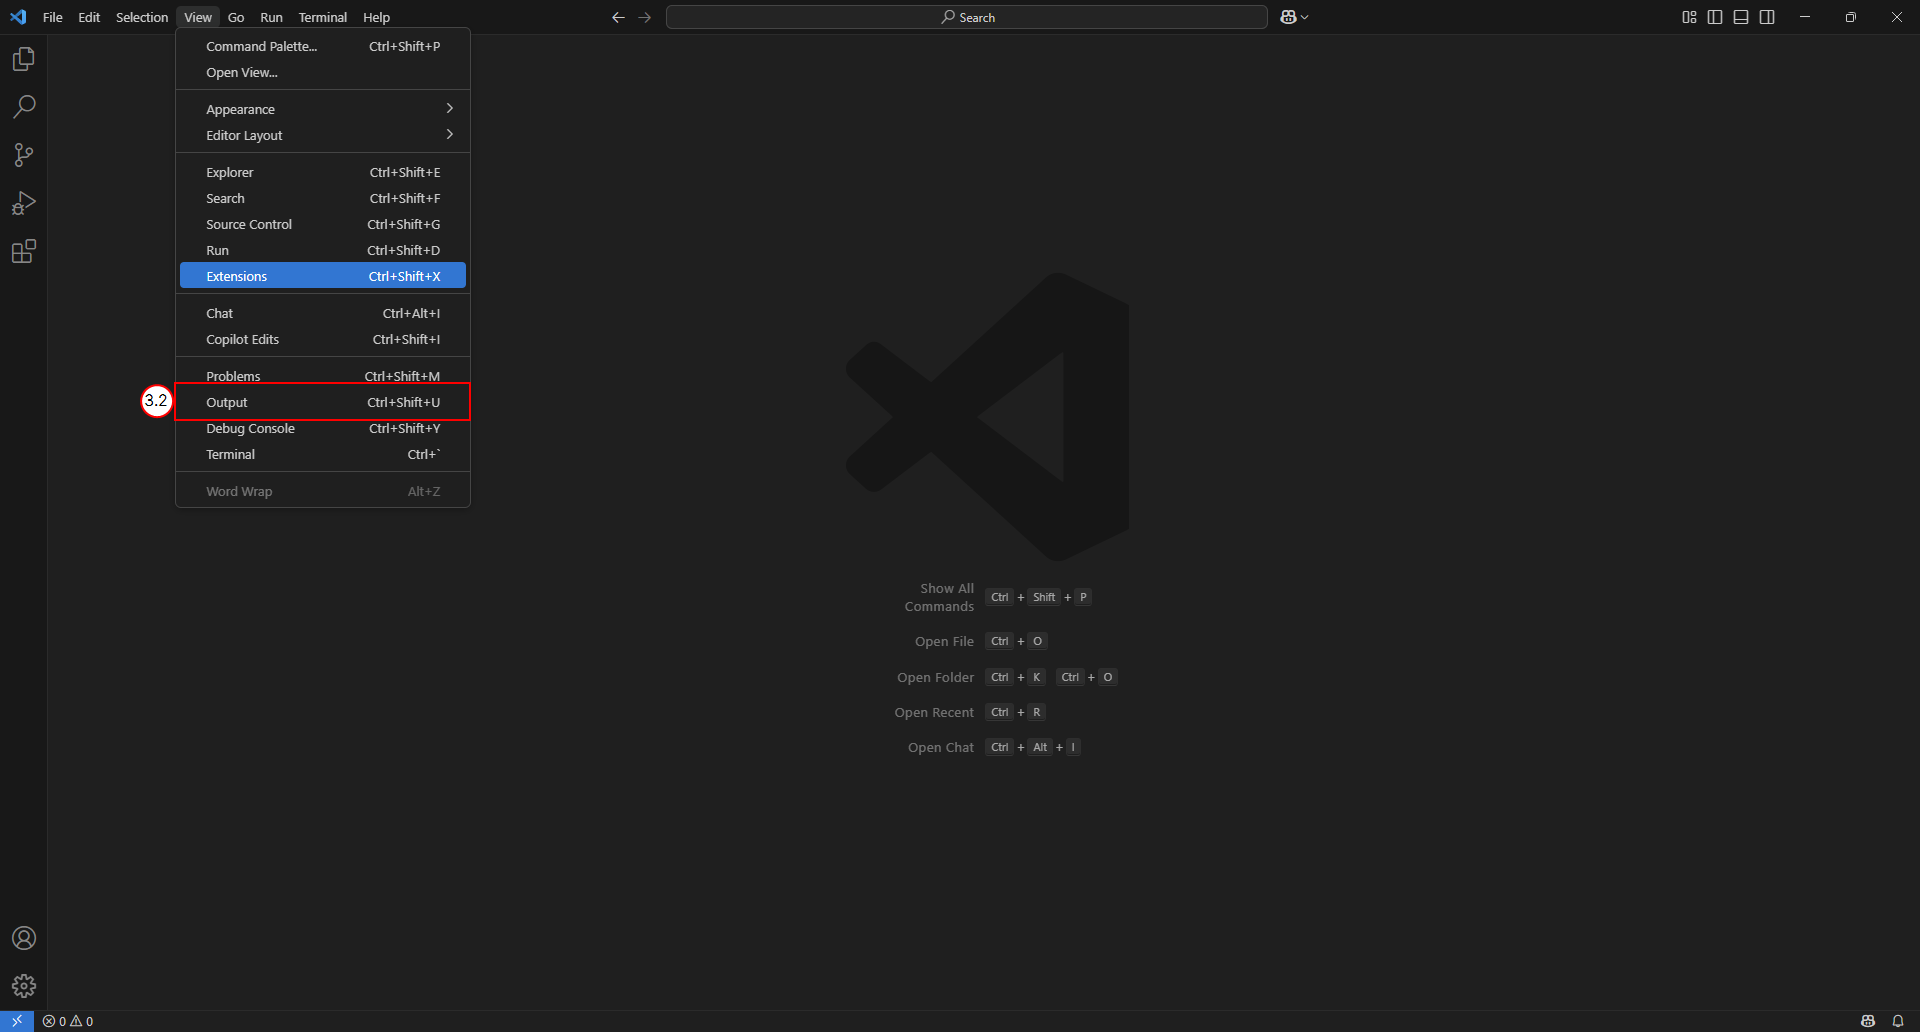
Task: Toggle the Panel visibility
Action: (1741, 17)
